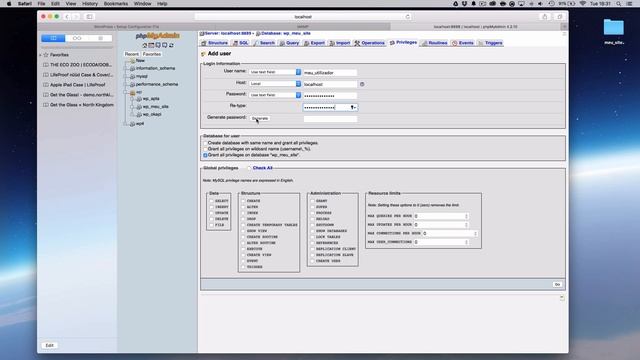The height and width of the screenshot is (360, 640).
Task: Adjust the MAX QUERIES PER HOUR stepper
Action: [466, 216]
